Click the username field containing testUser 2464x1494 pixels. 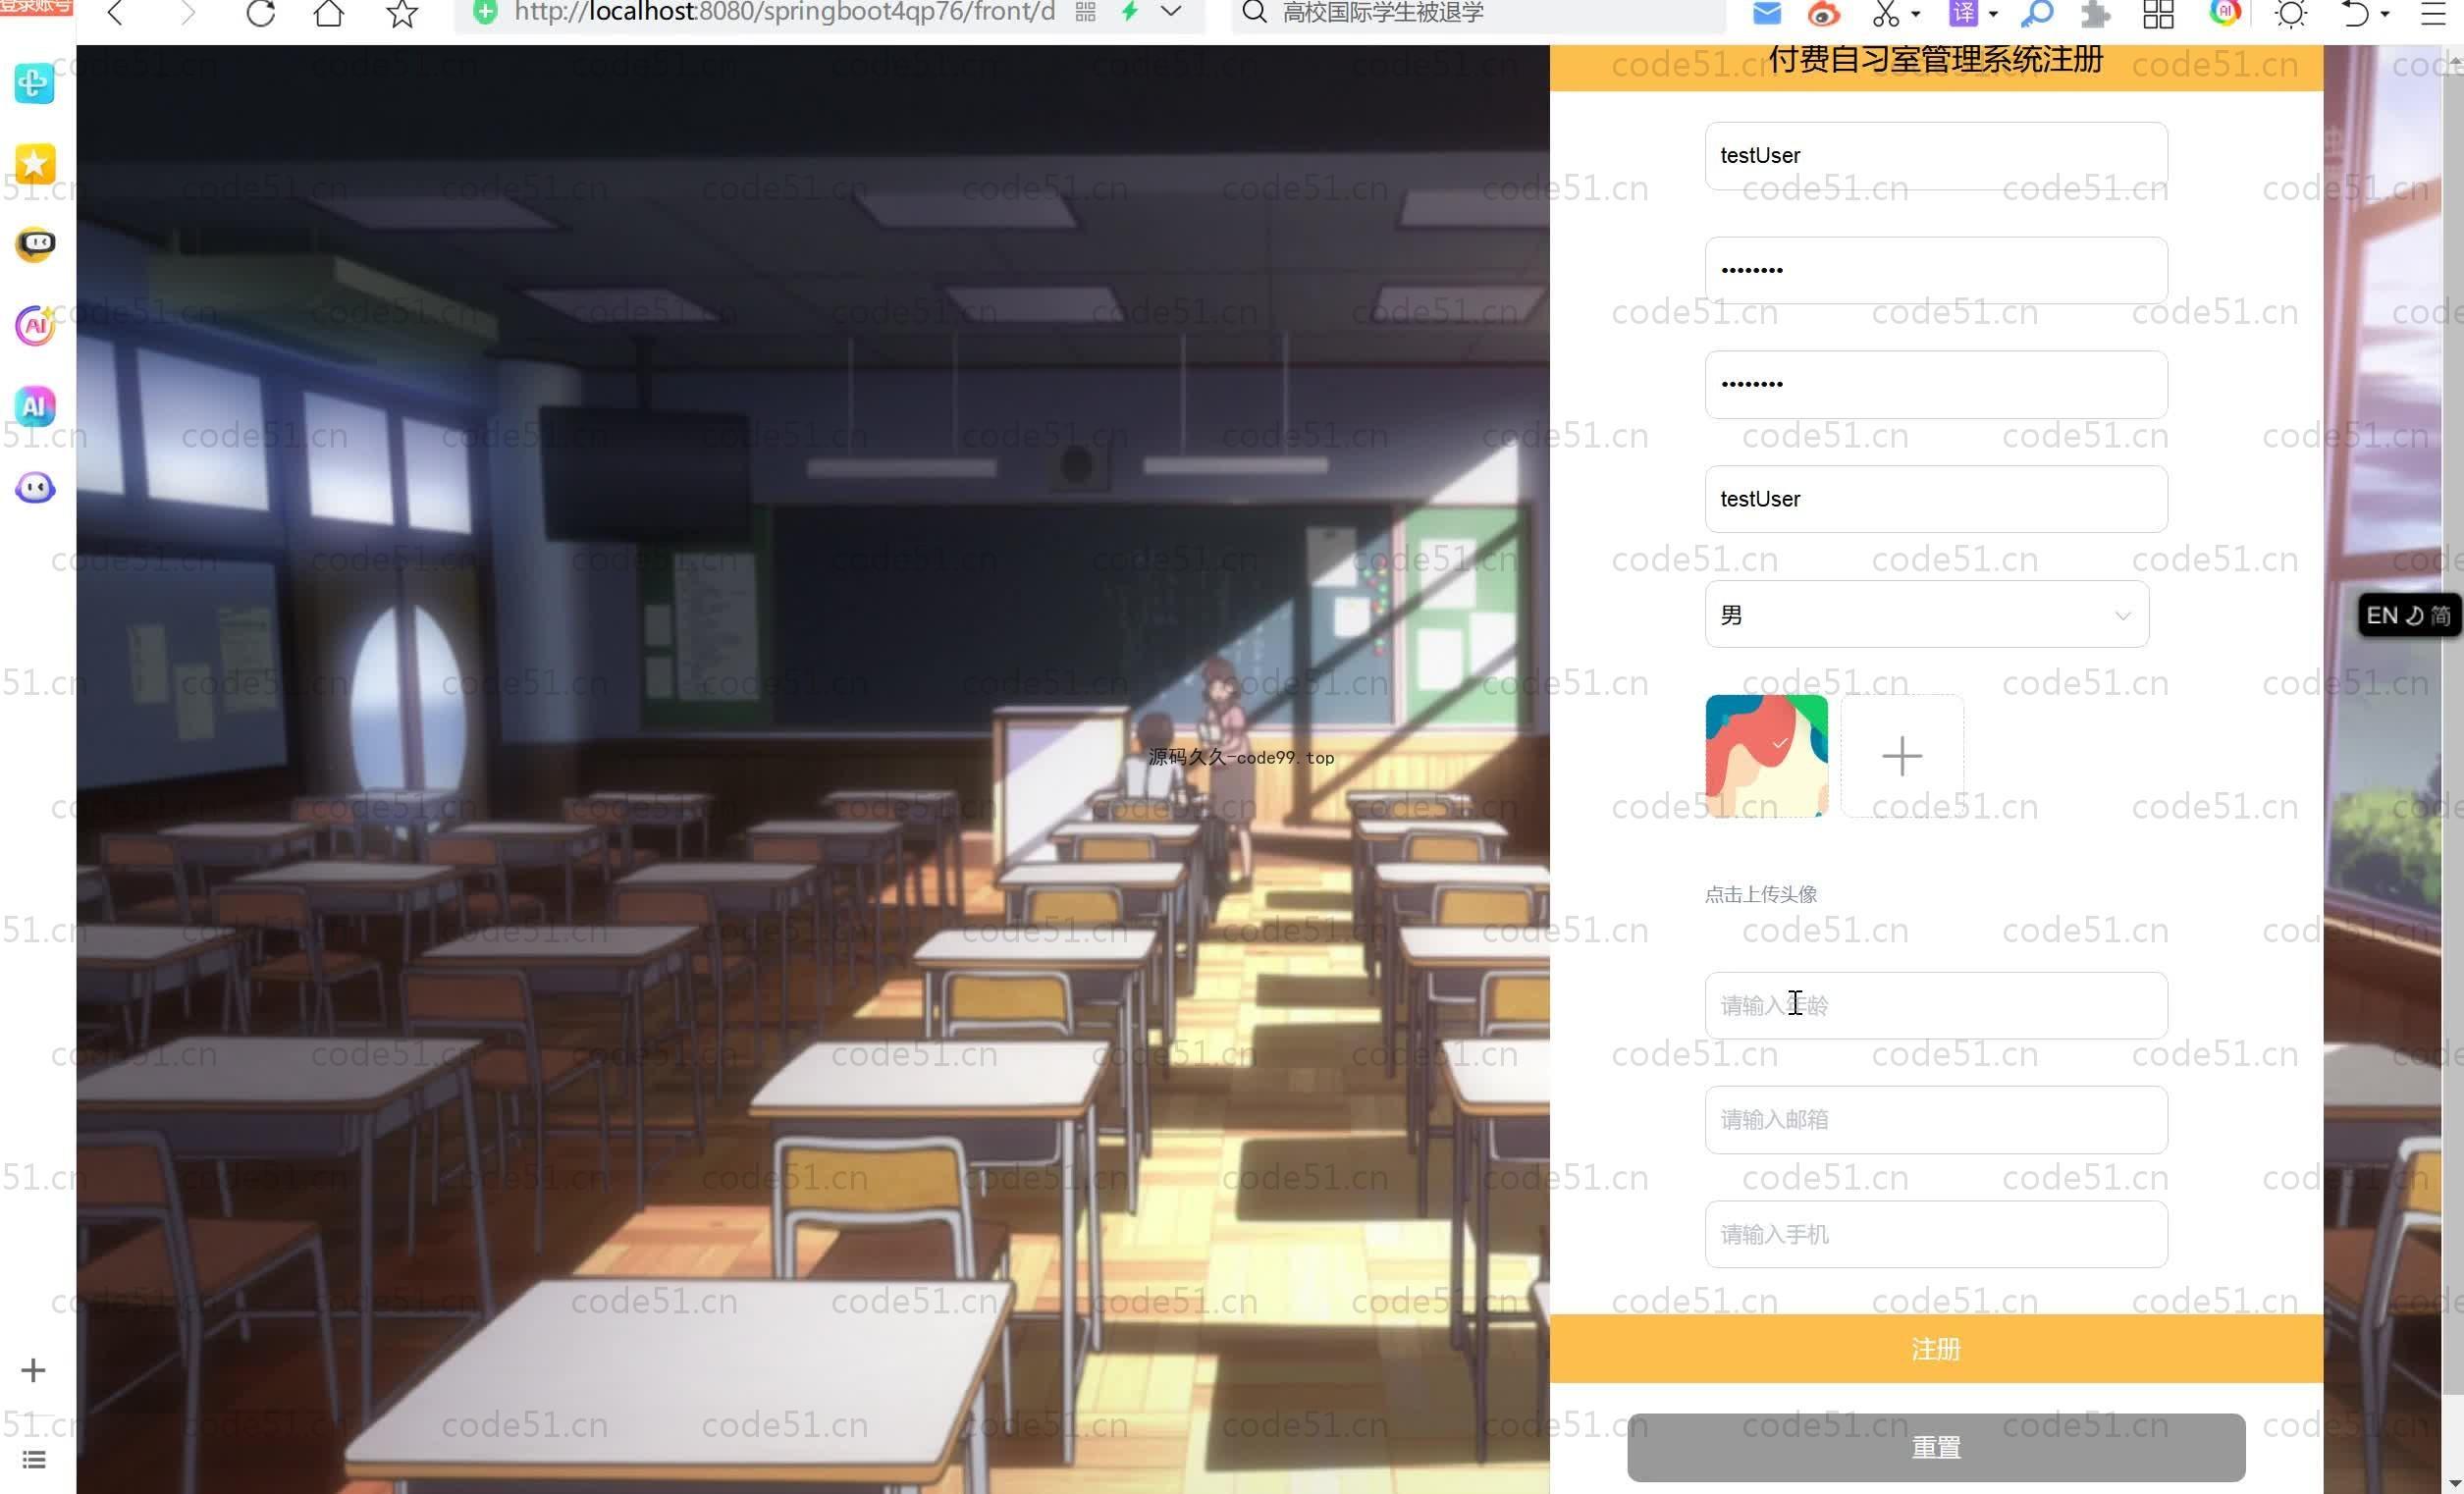(x=1935, y=155)
